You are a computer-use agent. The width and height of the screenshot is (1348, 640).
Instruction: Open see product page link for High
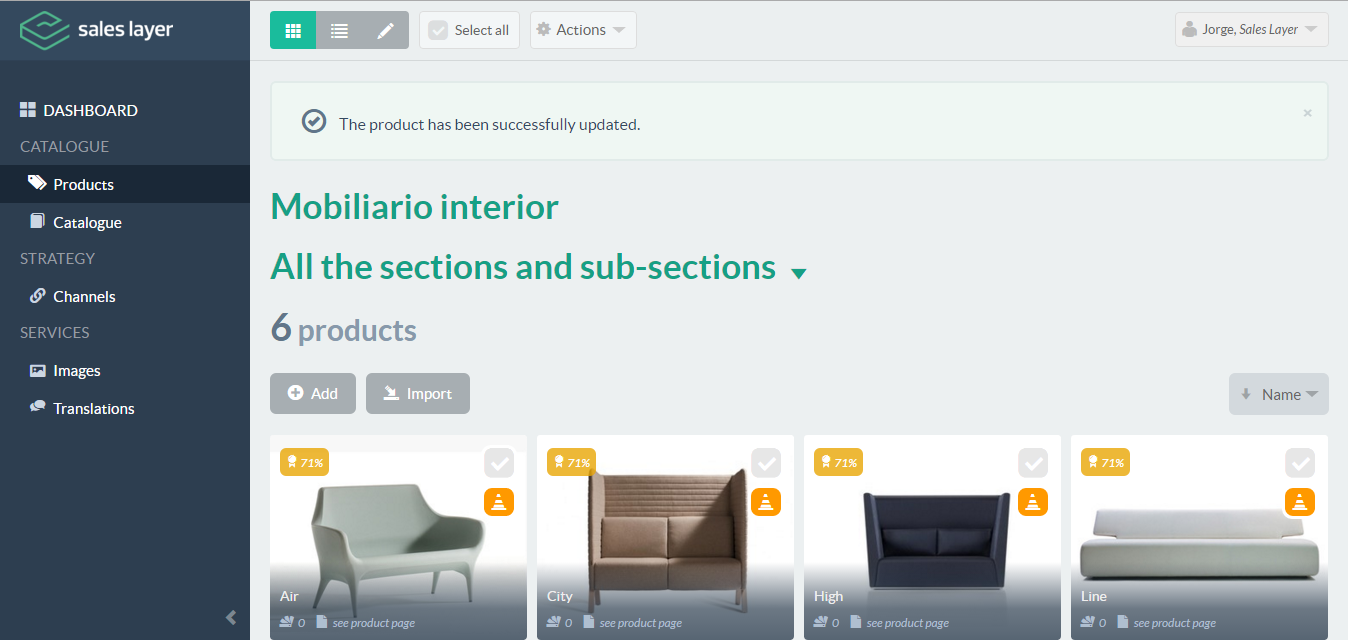click(908, 623)
